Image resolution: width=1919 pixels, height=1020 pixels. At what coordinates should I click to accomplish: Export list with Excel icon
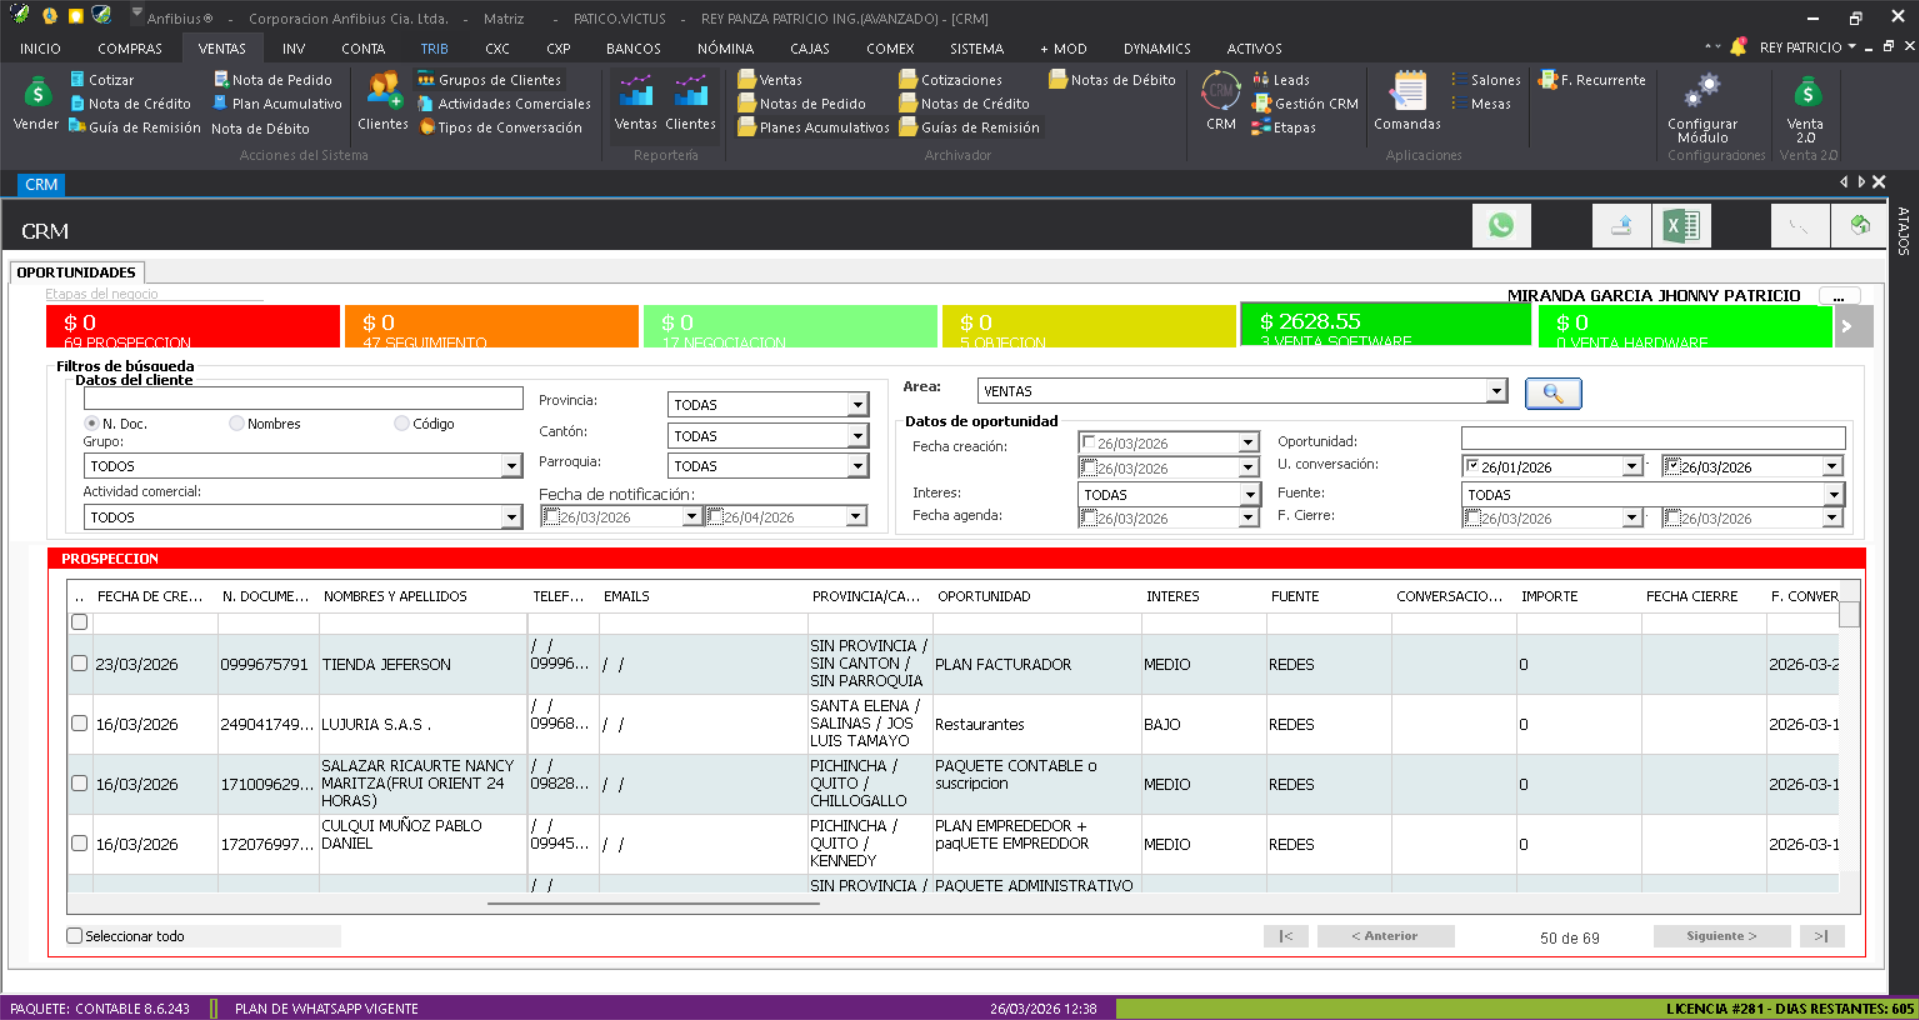pyautogui.click(x=1681, y=226)
